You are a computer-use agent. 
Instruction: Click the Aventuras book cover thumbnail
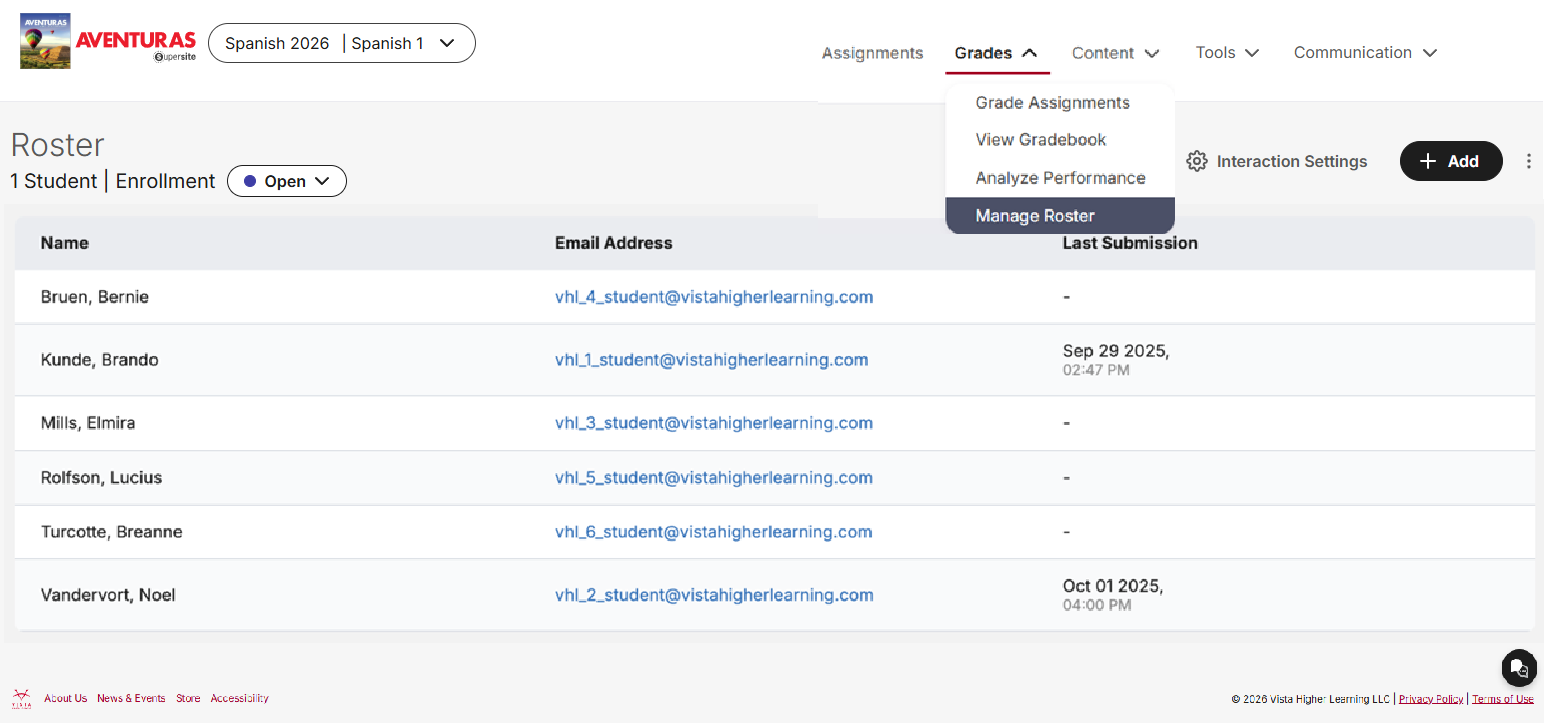point(46,41)
